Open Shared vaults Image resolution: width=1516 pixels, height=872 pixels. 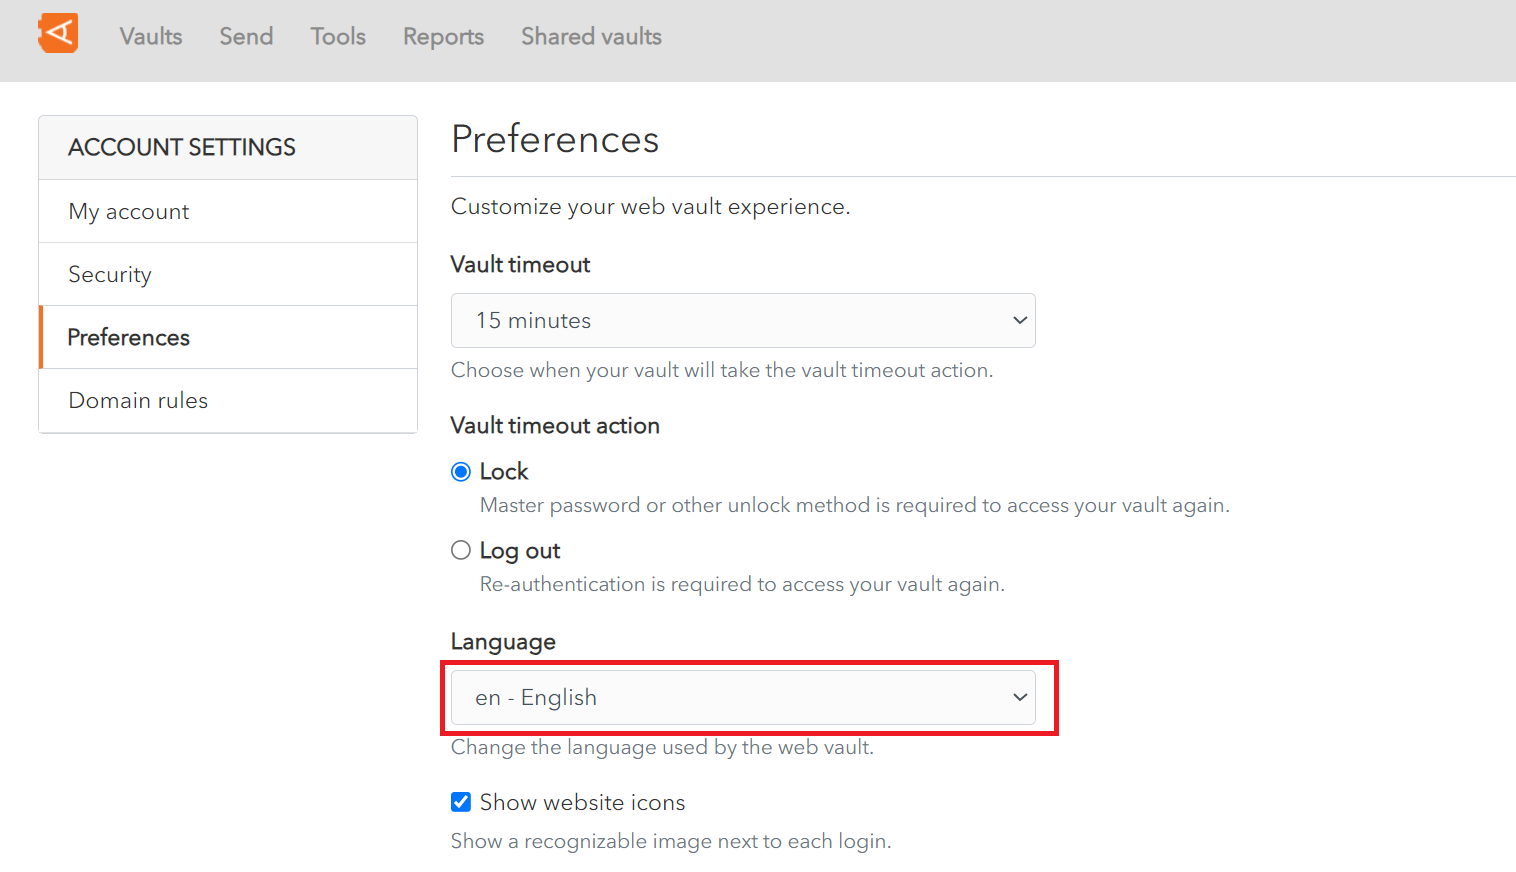[591, 36]
